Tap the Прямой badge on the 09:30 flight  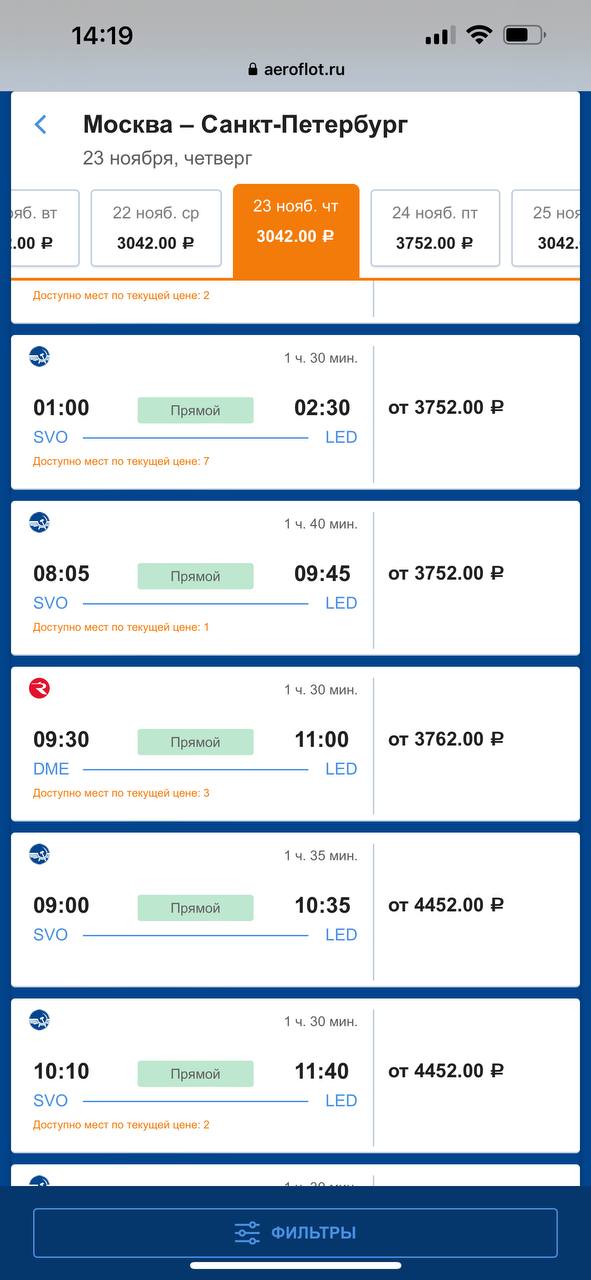point(195,742)
